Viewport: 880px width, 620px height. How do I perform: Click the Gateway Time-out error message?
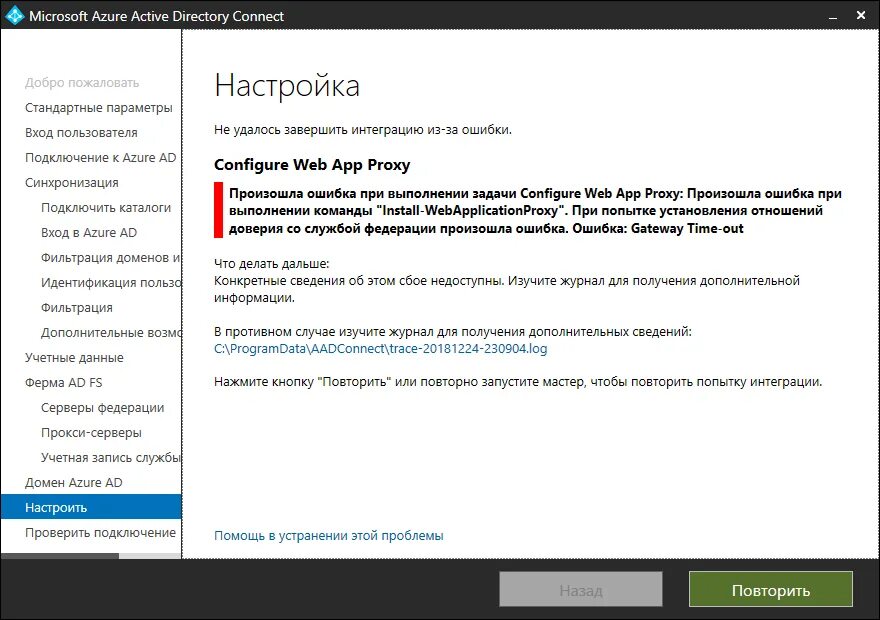click(x=535, y=210)
